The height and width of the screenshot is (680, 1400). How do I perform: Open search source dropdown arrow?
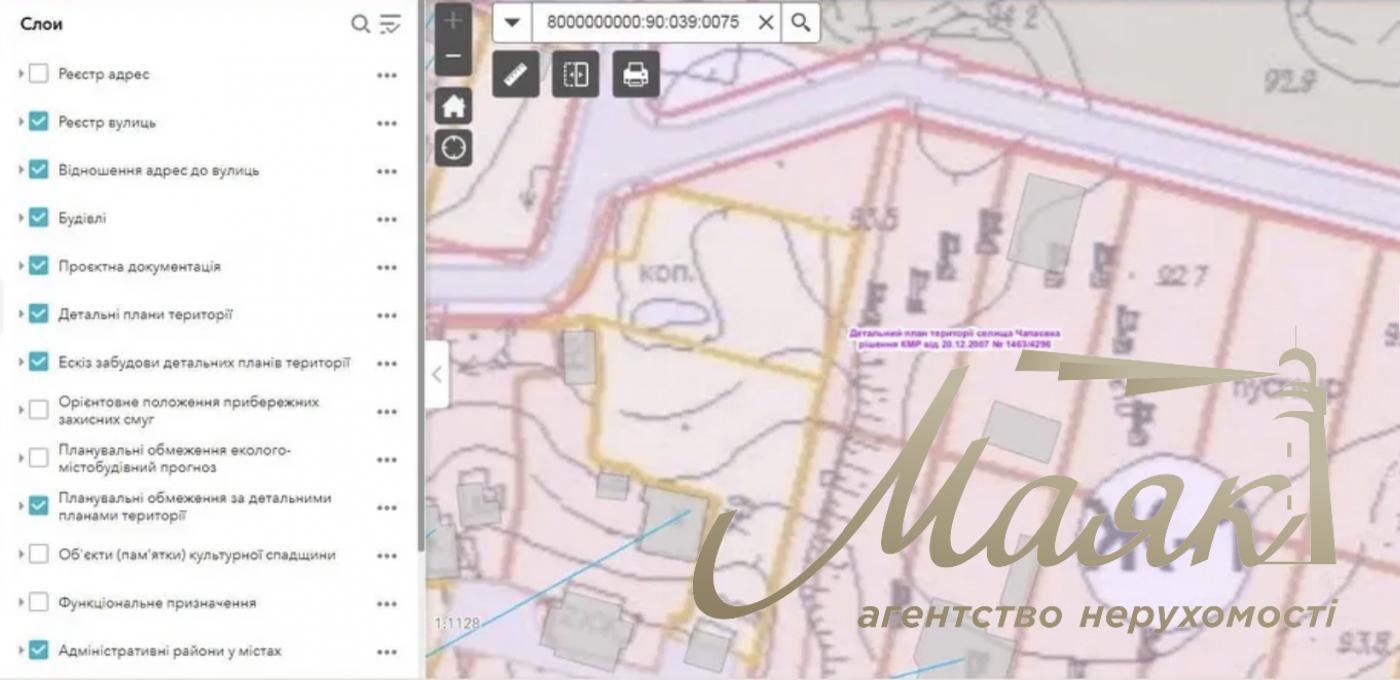coord(512,22)
